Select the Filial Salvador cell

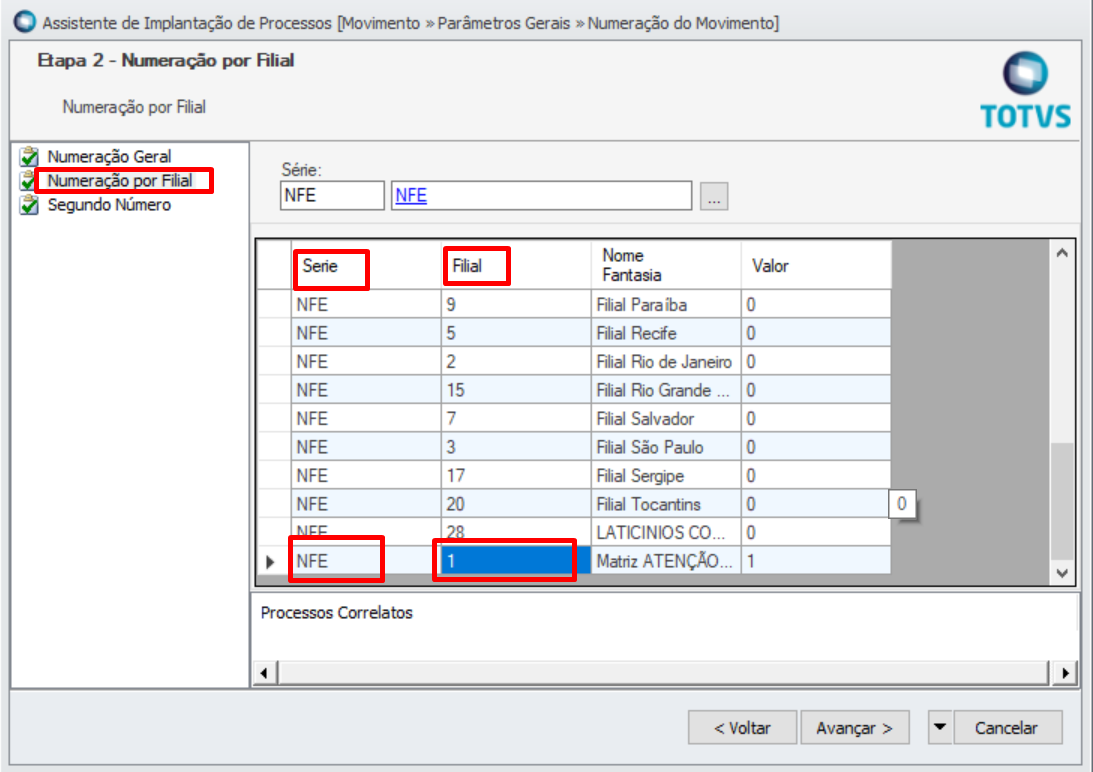click(666, 418)
